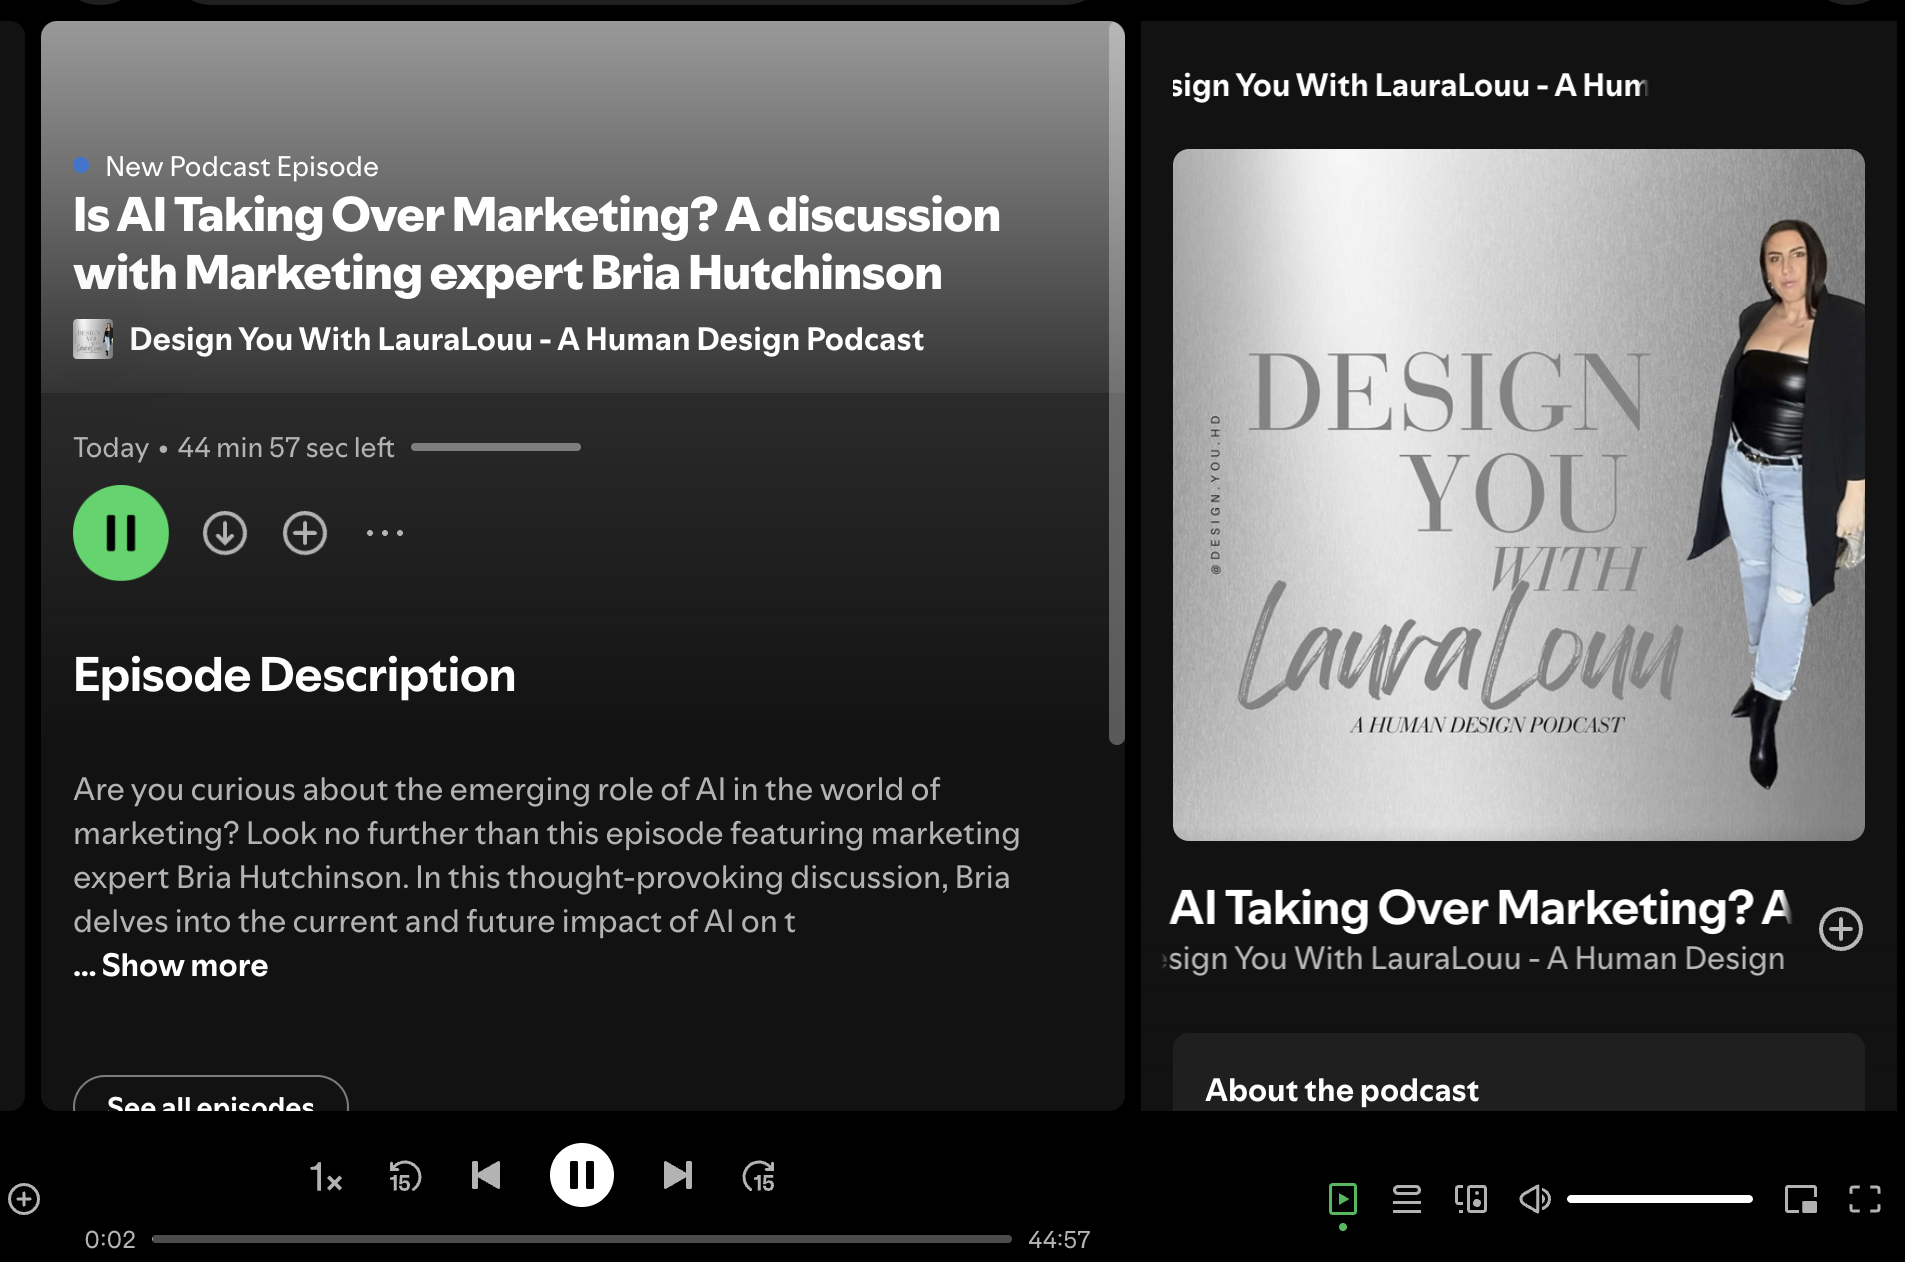1905x1262 pixels.
Task: Click the See all episodes button
Action: (x=211, y=1094)
